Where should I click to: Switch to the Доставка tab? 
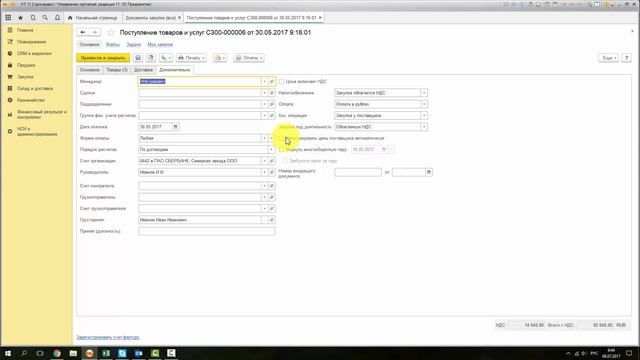(x=143, y=70)
